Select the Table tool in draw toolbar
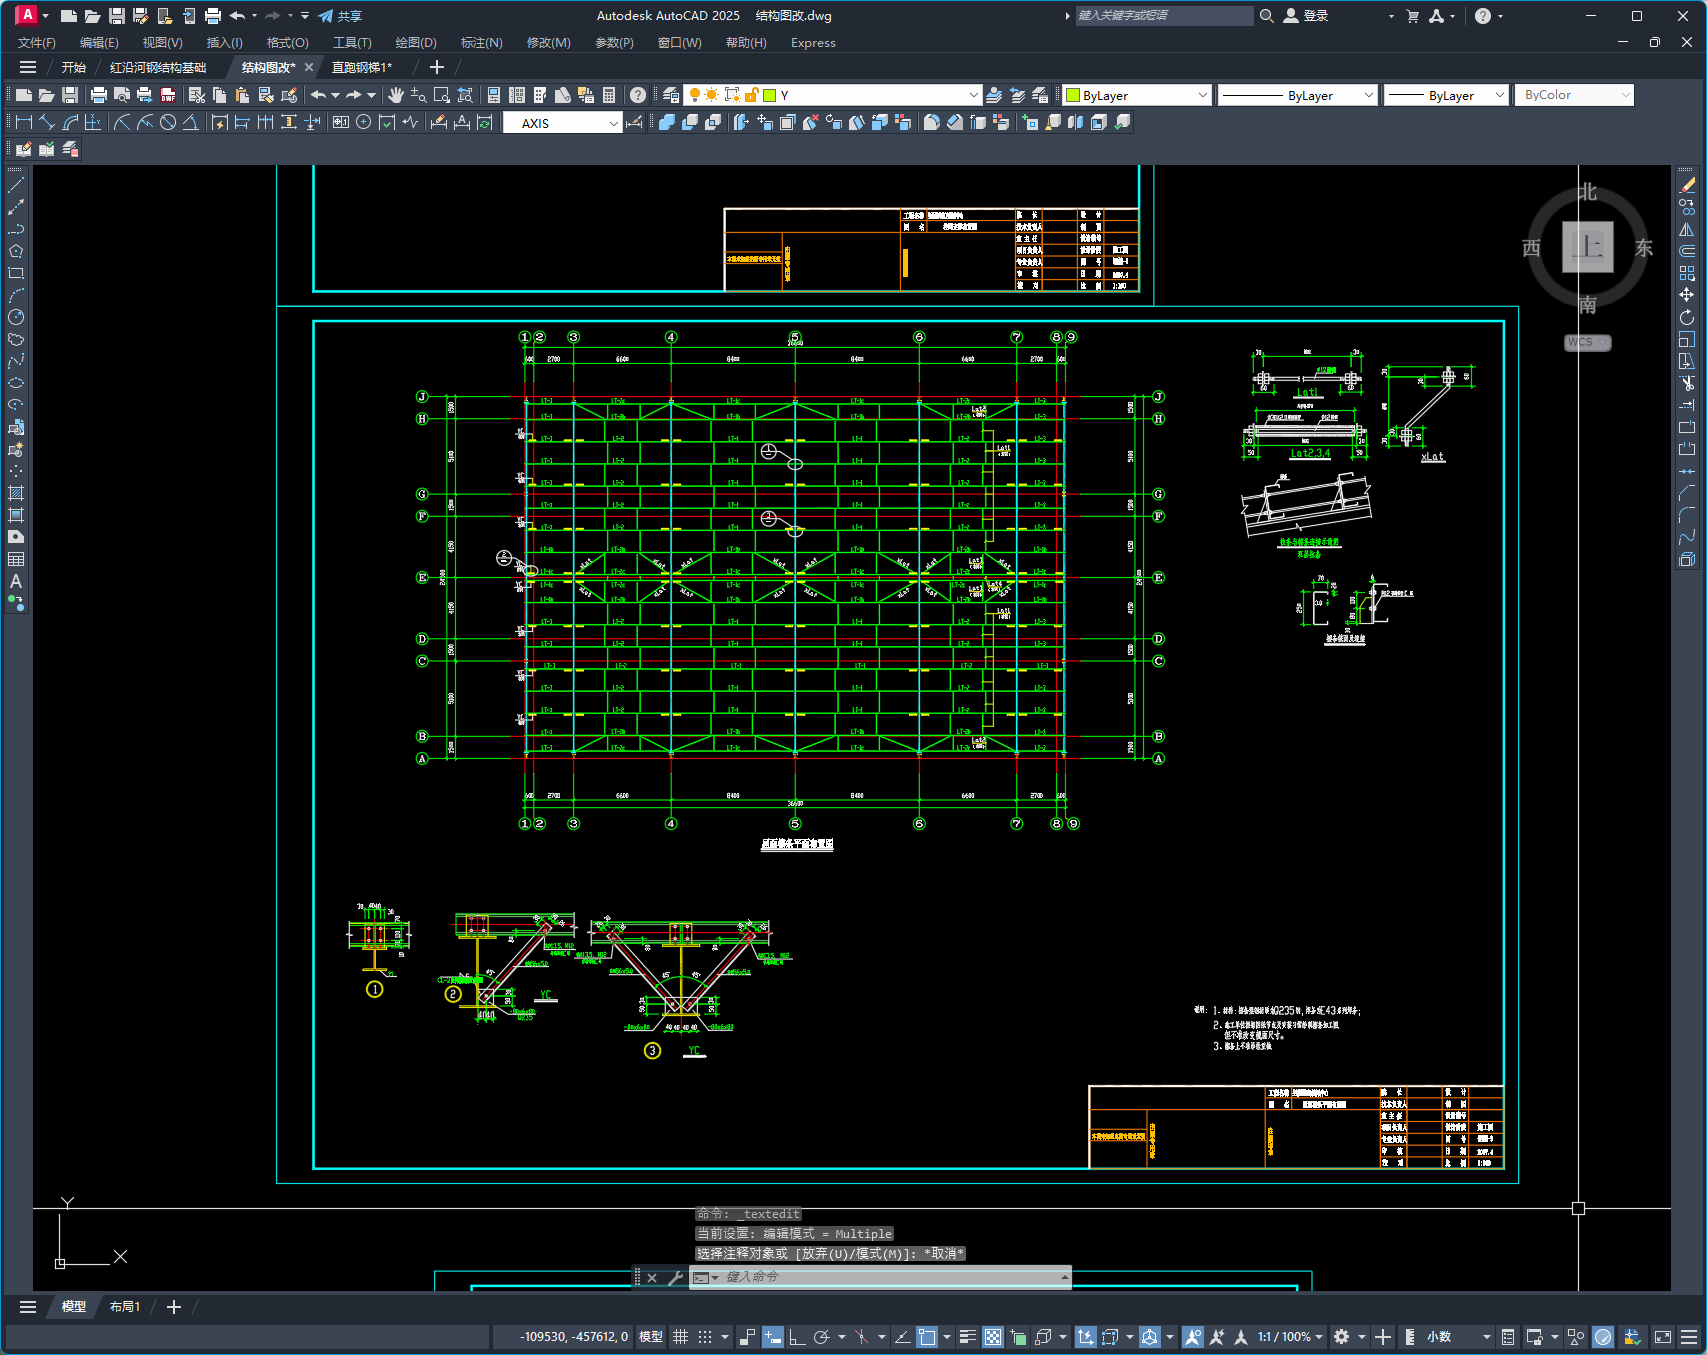Viewport: 1707px width, 1355px height. [16, 559]
